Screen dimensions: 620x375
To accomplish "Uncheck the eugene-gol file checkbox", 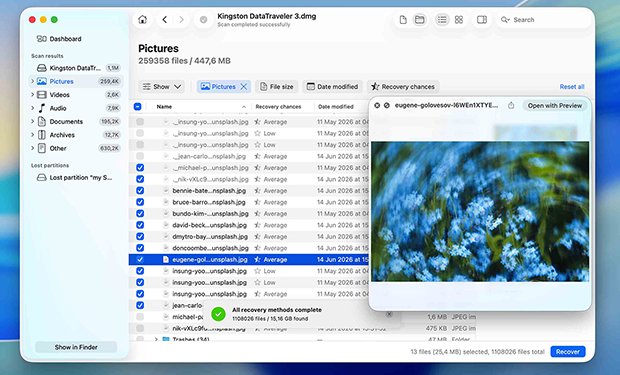I will click(x=140, y=259).
